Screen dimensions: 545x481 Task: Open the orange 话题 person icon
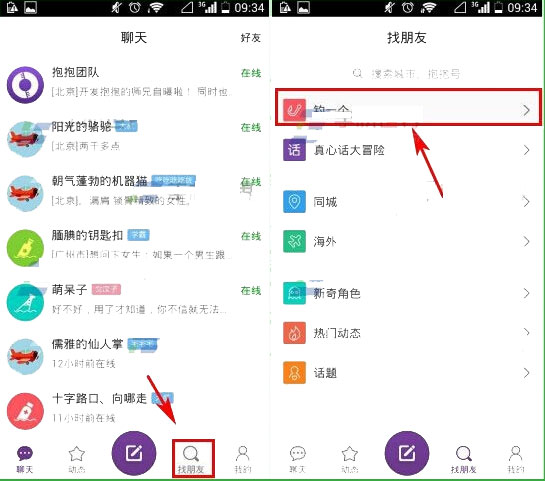click(294, 373)
